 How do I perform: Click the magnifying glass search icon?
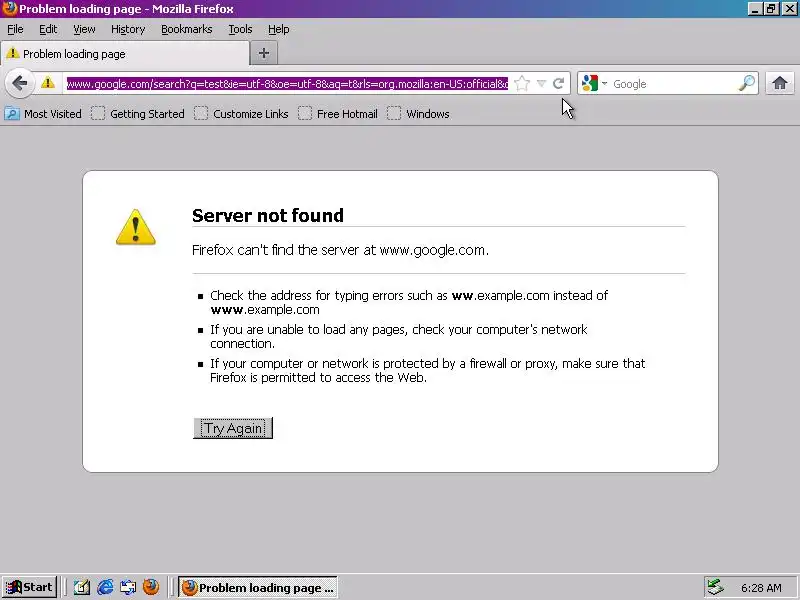747,83
